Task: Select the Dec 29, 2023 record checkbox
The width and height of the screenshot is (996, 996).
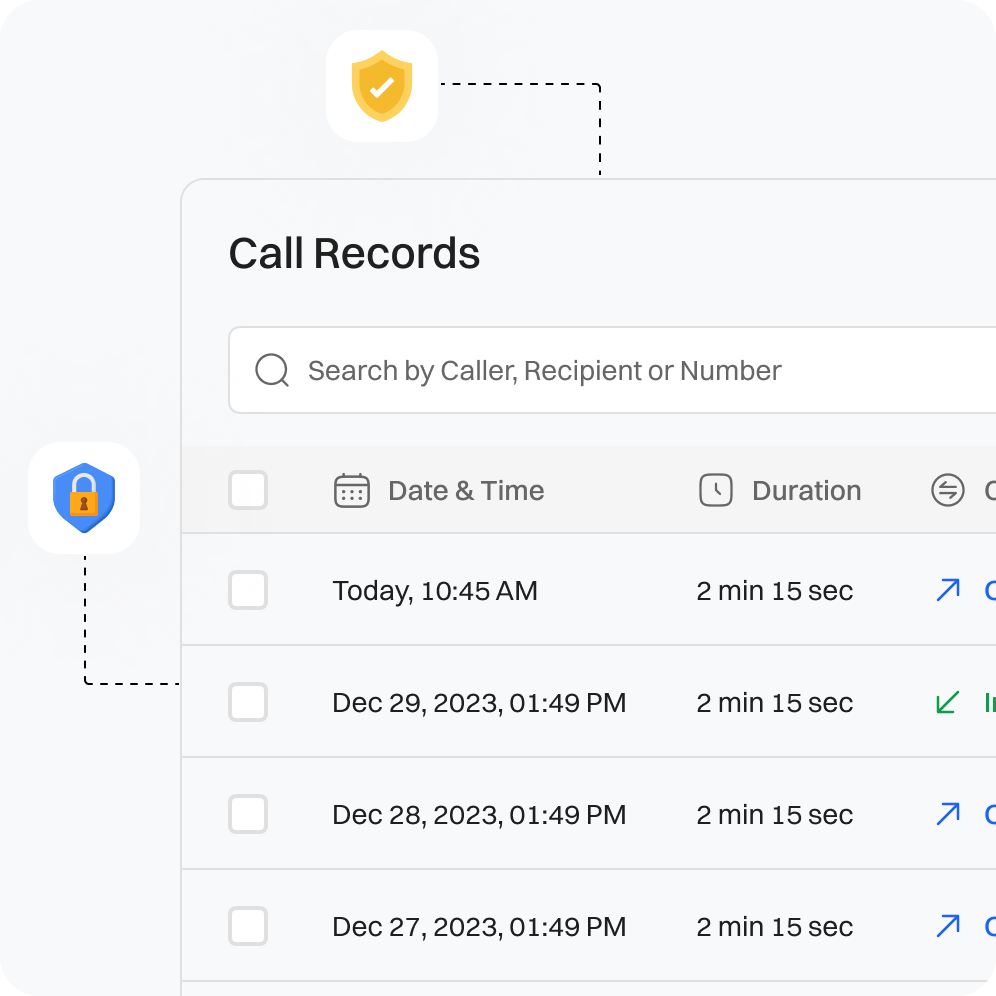Action: (x=248, y=703)
